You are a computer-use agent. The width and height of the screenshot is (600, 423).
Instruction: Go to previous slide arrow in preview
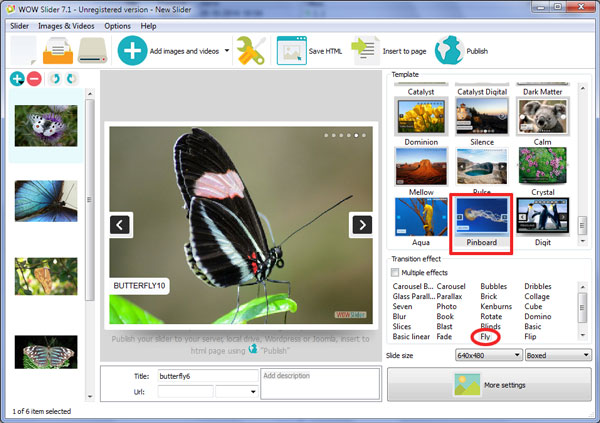click(x=120, y=225)
